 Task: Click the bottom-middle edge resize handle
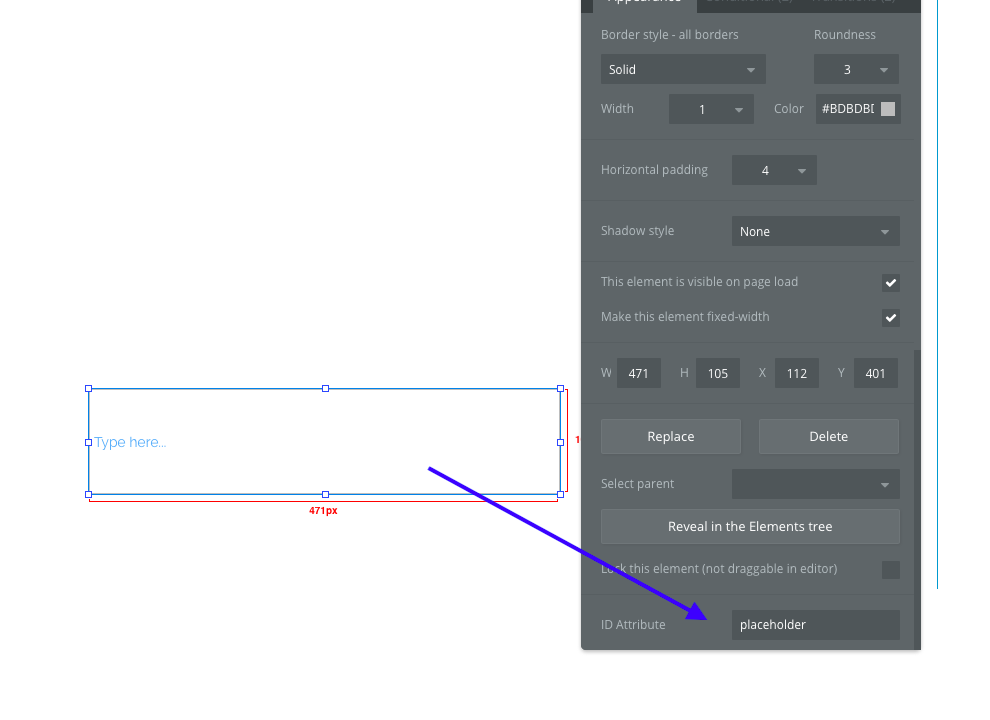coord(325,495)
